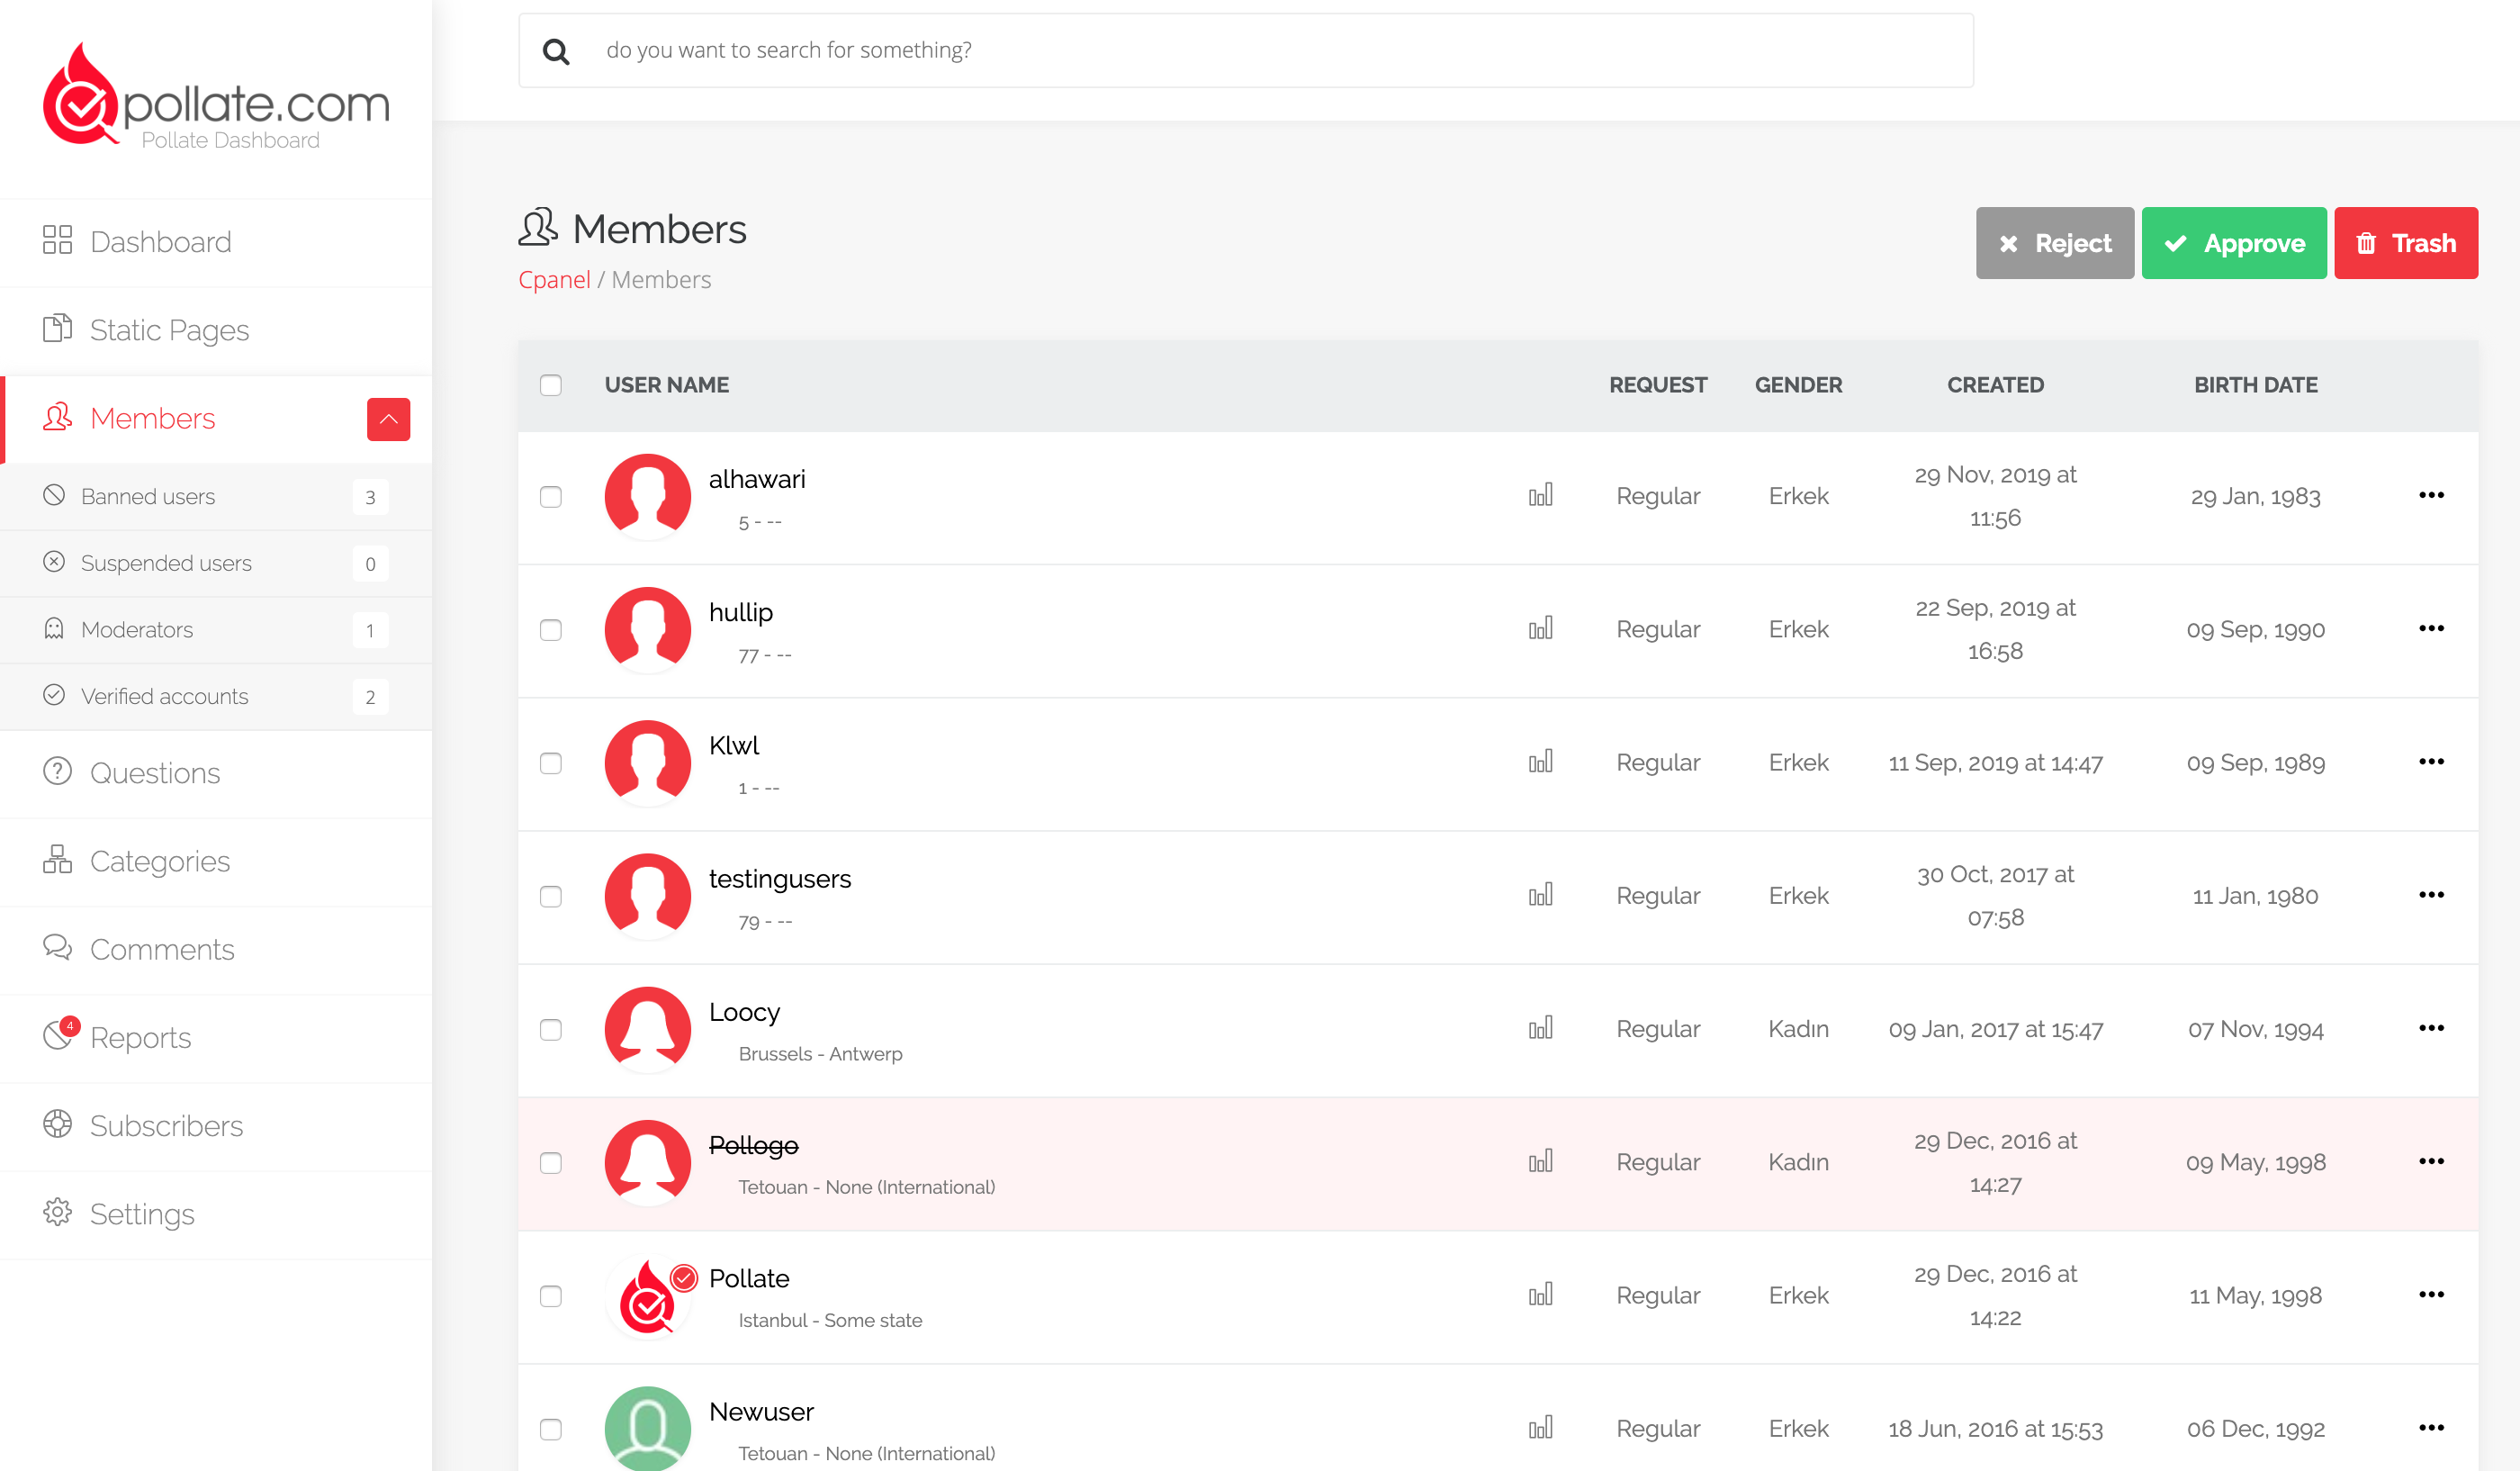
Task: Click the Cpanel breadcrumb link
Action: pos(554,280)
